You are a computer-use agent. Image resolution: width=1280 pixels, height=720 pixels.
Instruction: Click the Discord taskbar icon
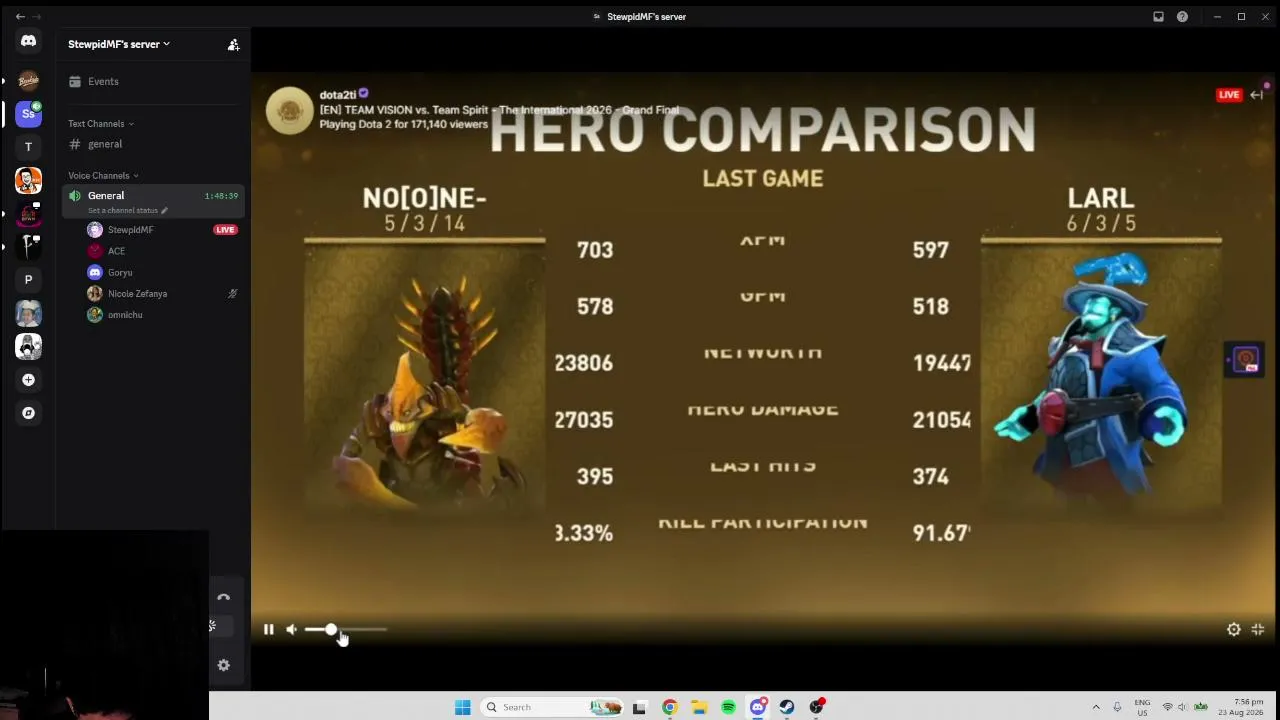(758, 707)
